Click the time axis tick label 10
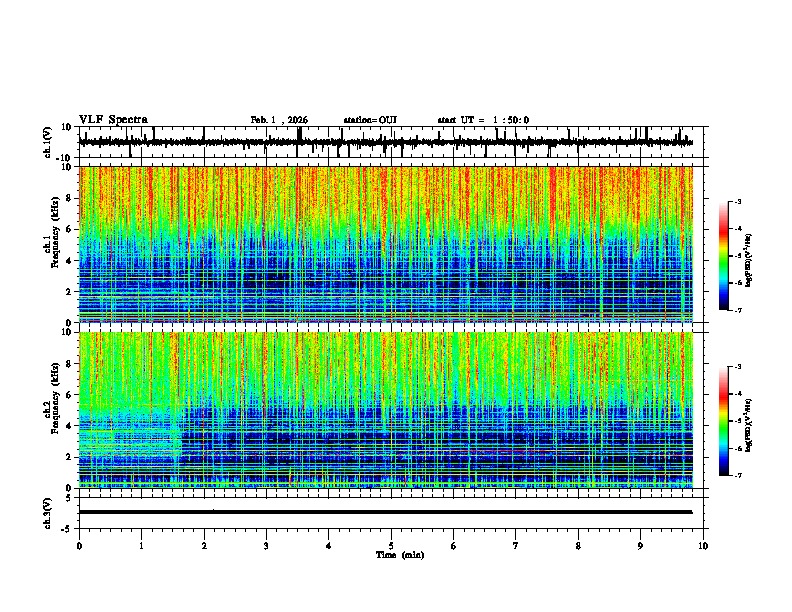The height and width of the screenshot is (612, 792). point(703,546)
